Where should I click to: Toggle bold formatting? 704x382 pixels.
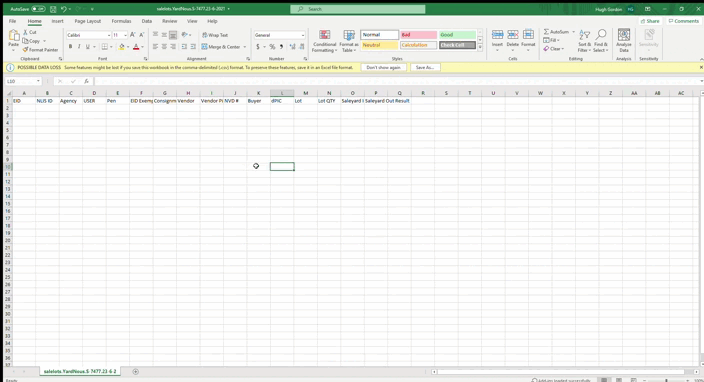tap(70, 47)
